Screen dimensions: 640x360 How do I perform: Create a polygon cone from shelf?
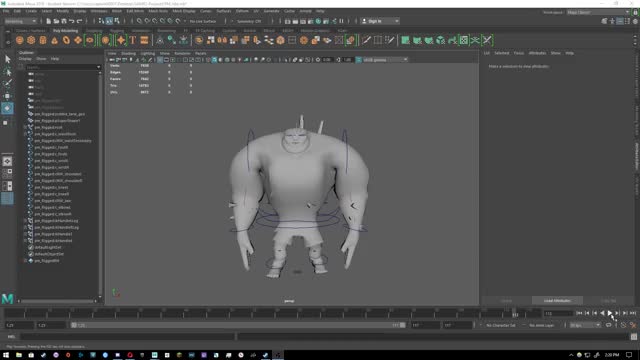point(55,40)
